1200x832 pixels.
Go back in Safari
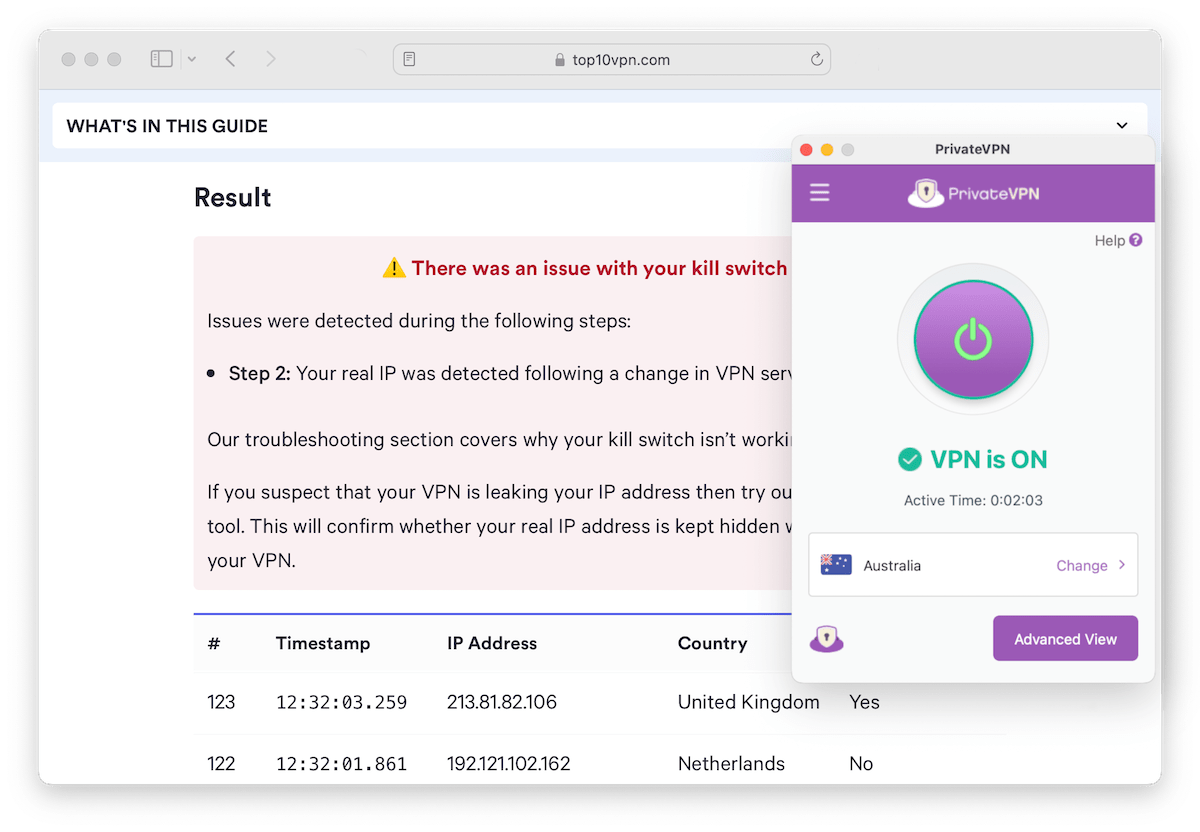[230, 59]
